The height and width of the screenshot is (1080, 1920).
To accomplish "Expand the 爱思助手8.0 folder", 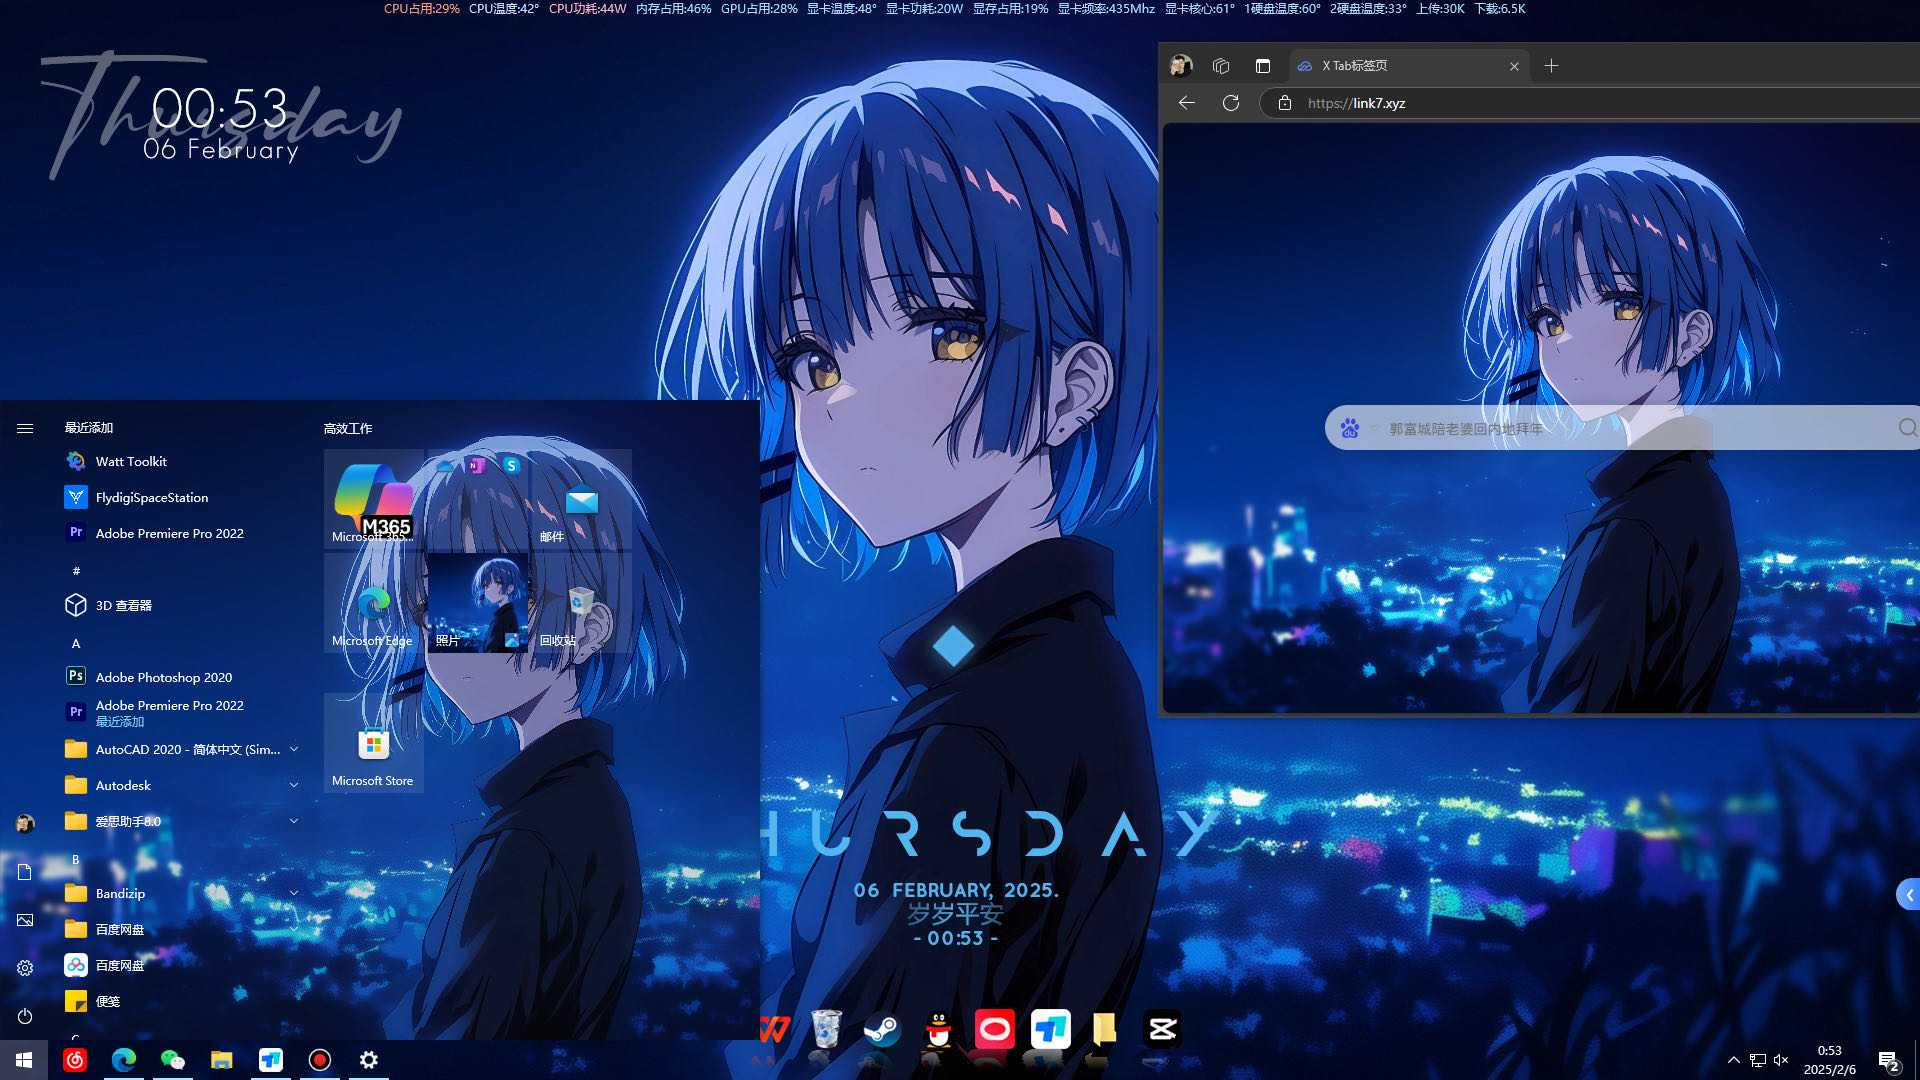I will (294, 821).
